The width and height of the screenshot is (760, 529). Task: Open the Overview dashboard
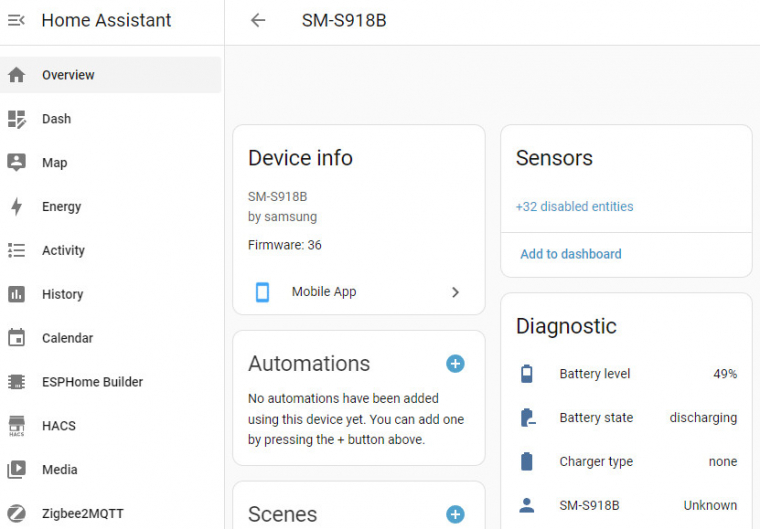[68, 75]
